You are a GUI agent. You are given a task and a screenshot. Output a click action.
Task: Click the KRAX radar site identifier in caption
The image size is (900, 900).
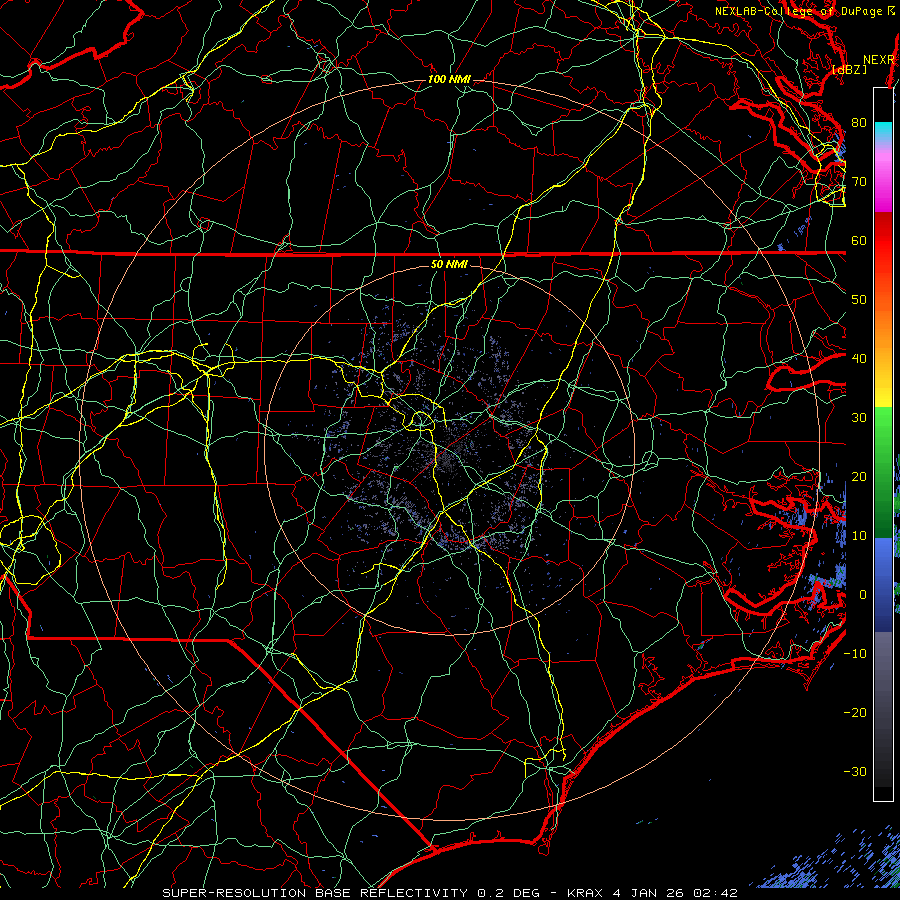[586, 893]
